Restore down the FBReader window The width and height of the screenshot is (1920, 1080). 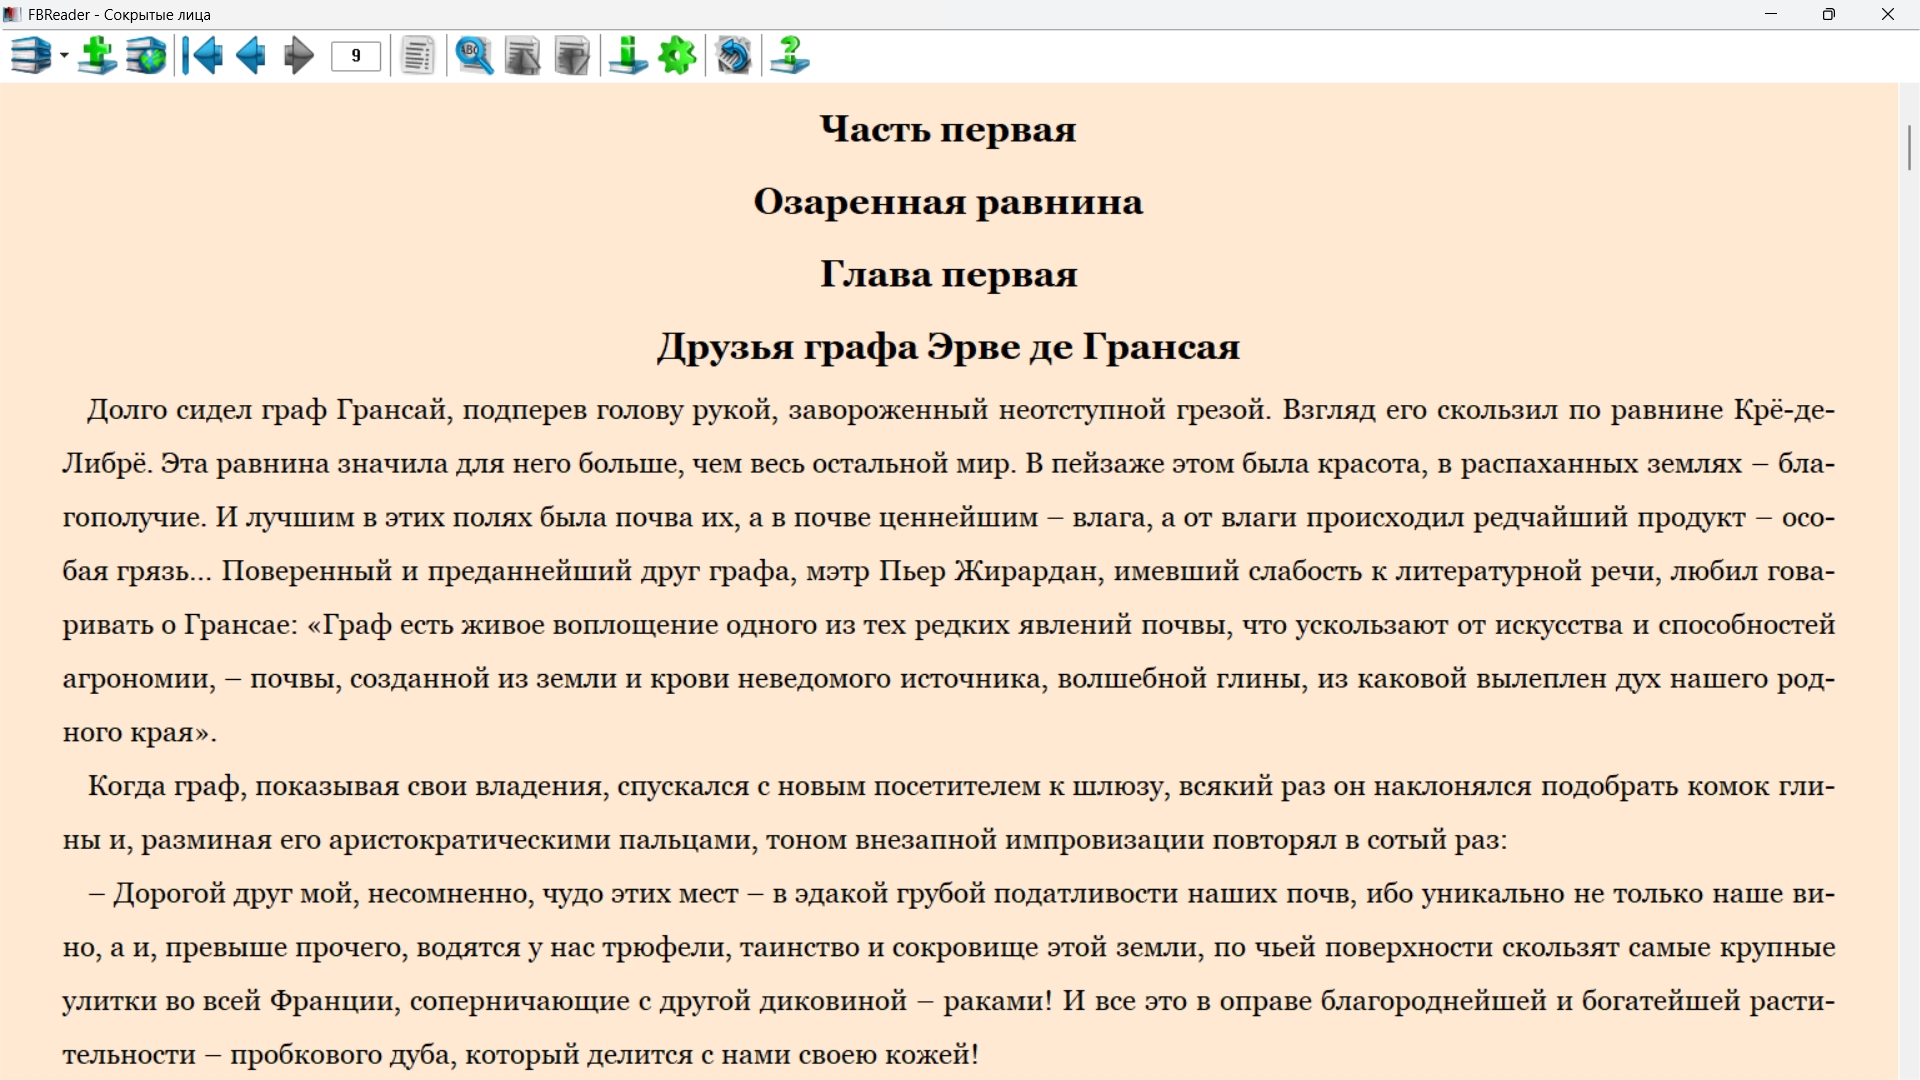1829,14
